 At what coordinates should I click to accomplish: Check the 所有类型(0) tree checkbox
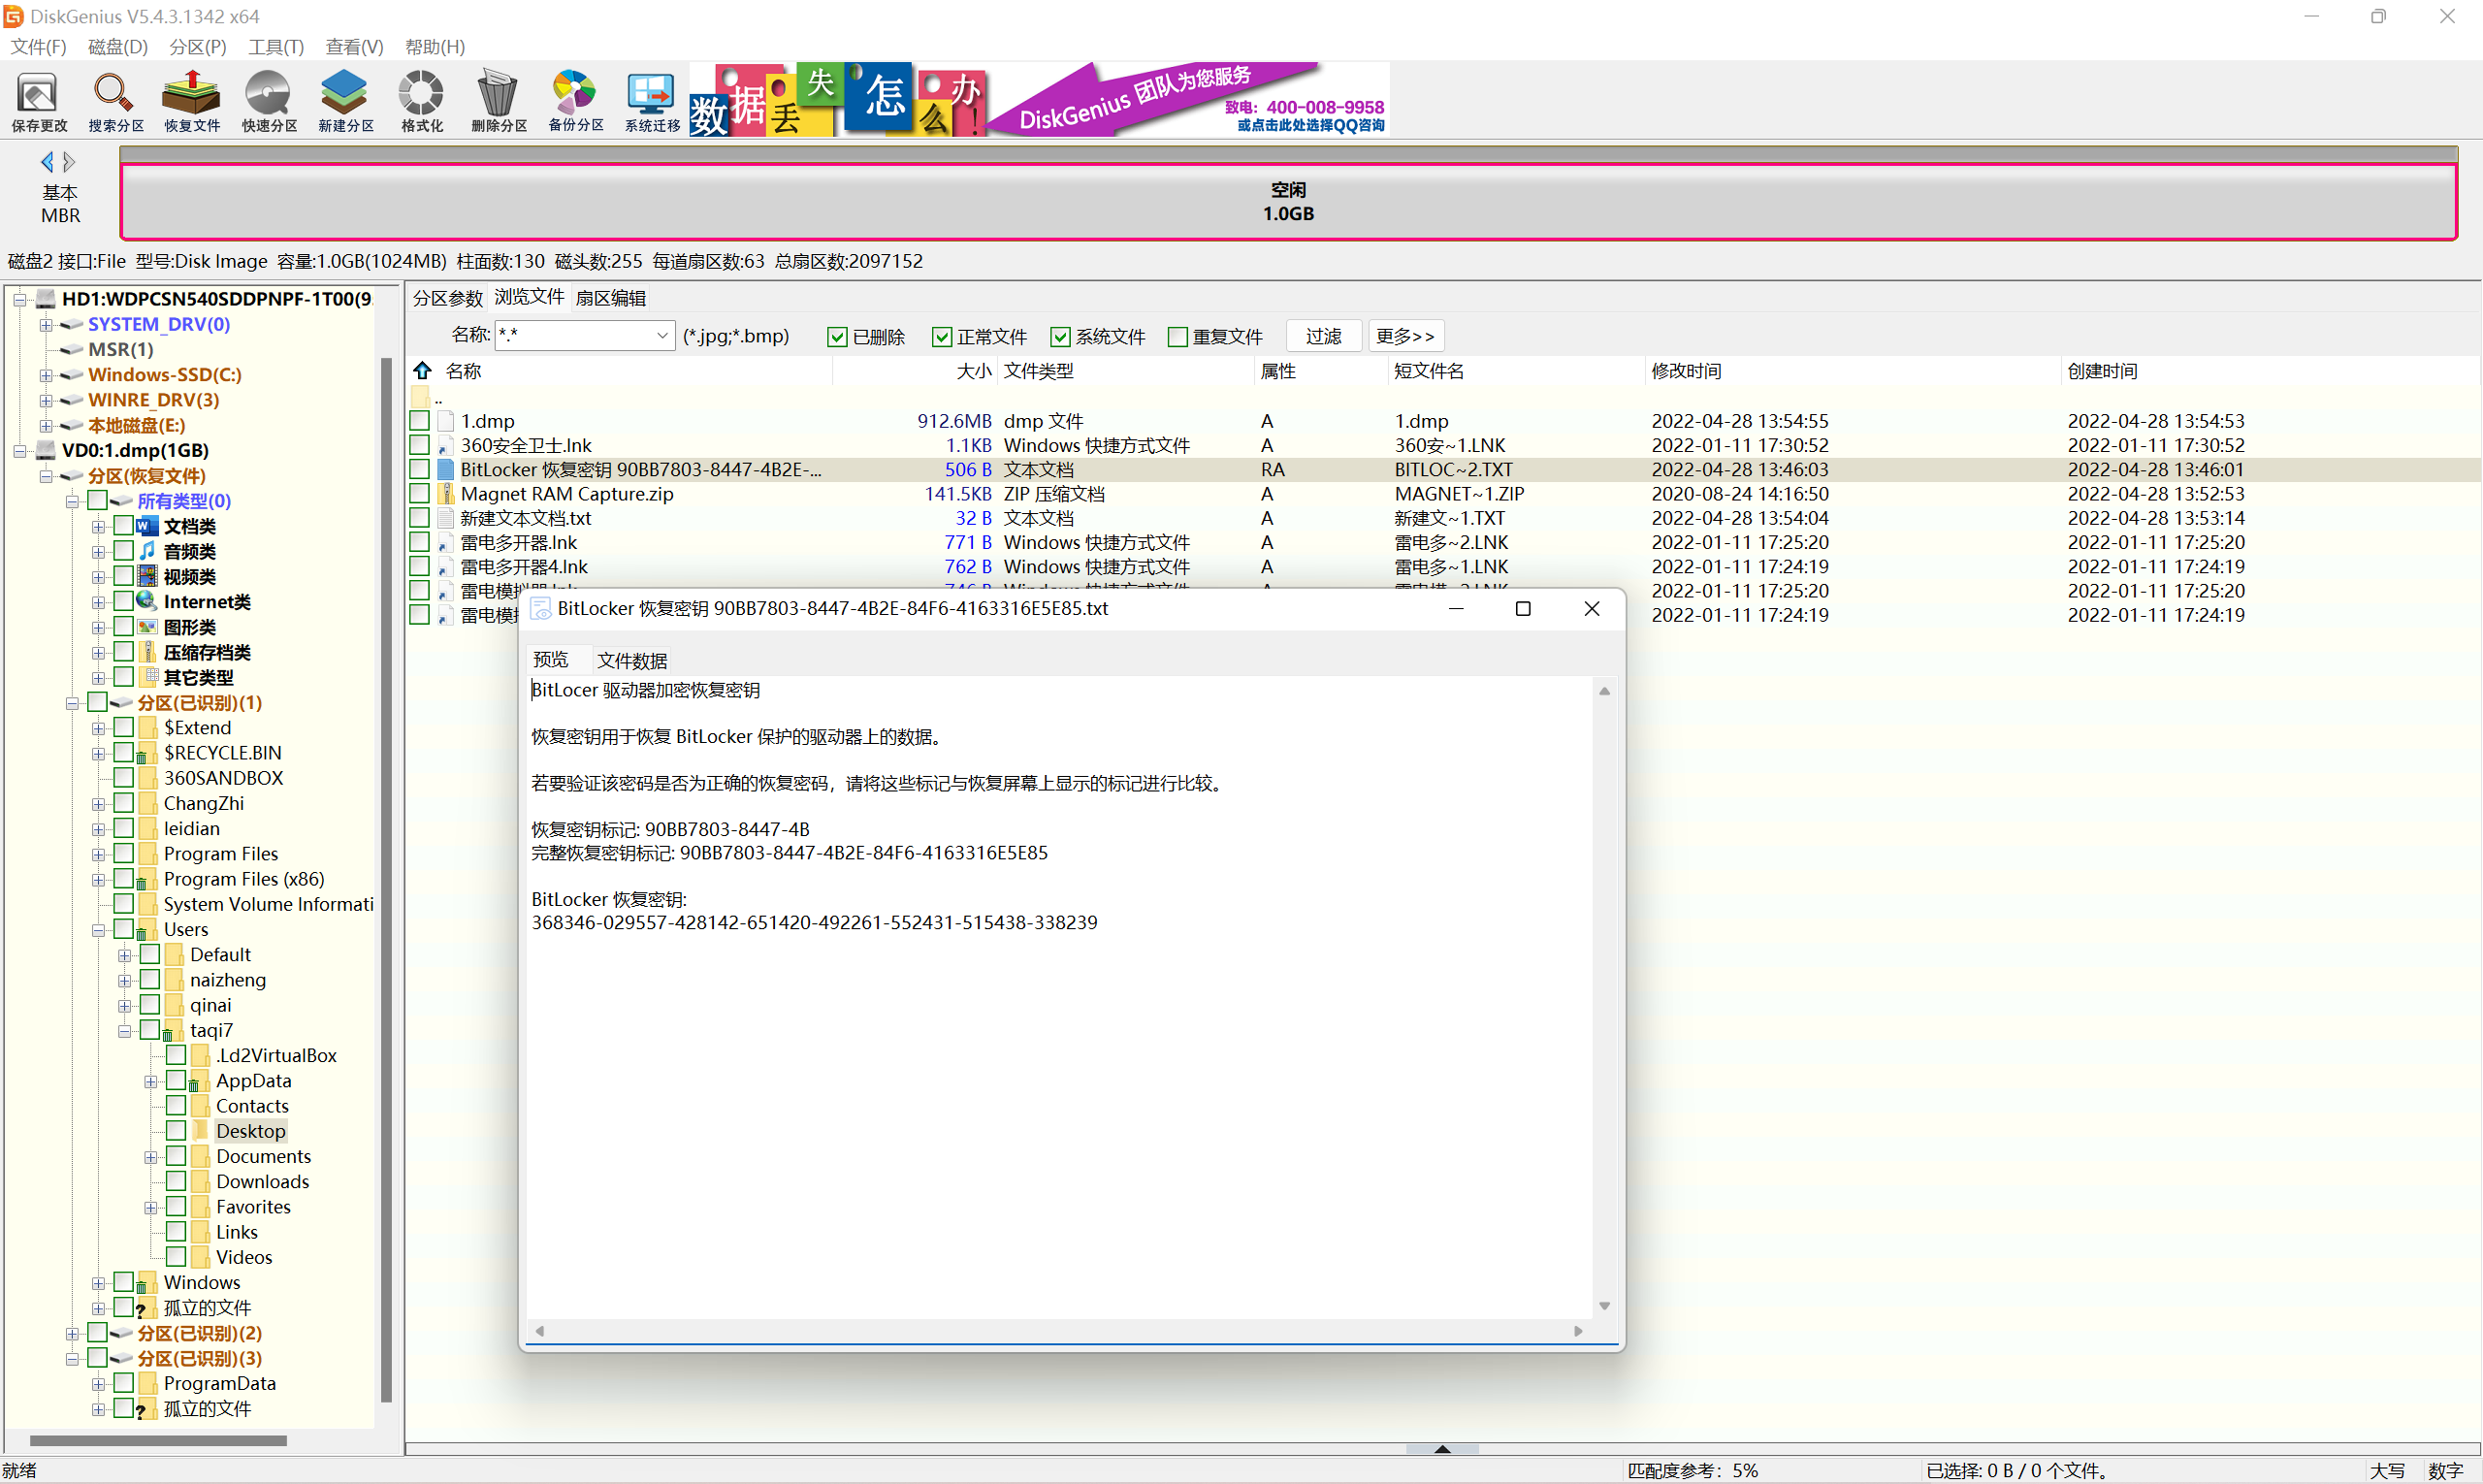click(x=97, y=500)
